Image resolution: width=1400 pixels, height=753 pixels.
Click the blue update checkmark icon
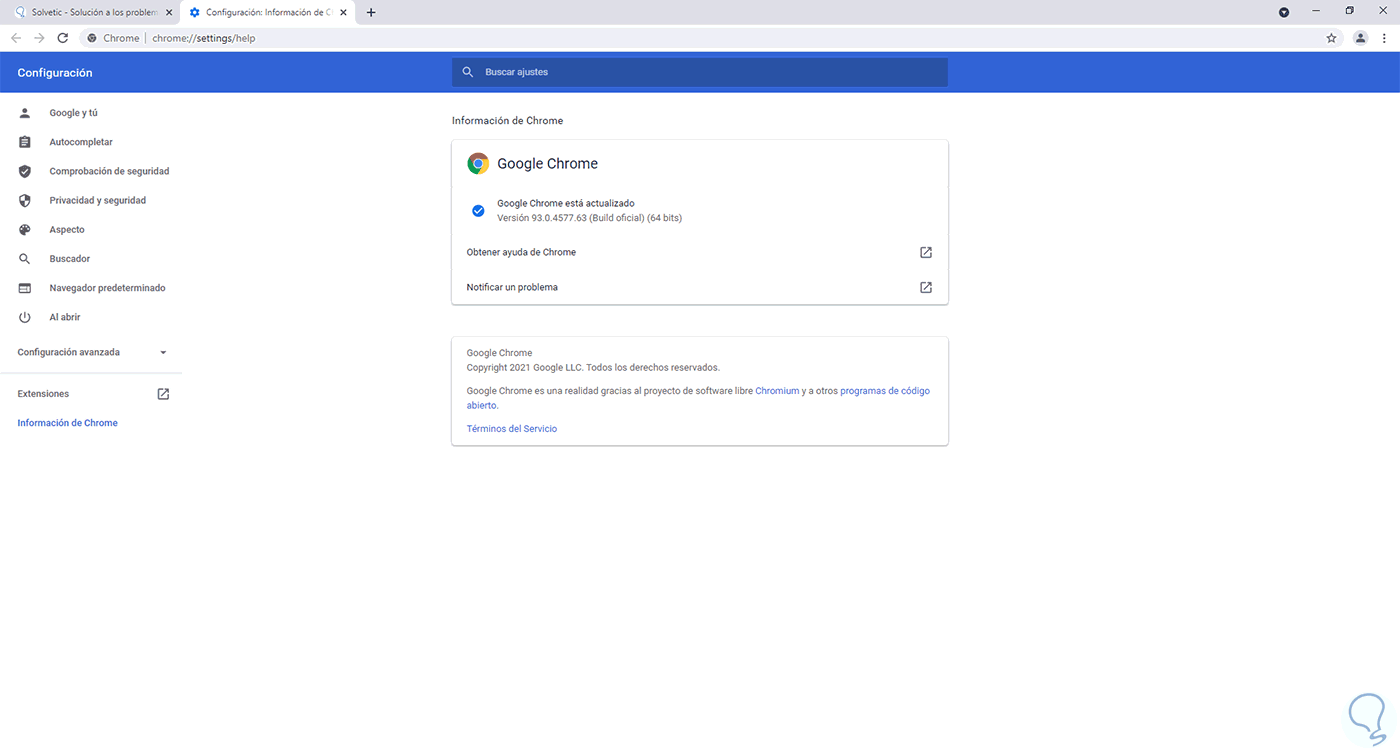pos(478,210)
